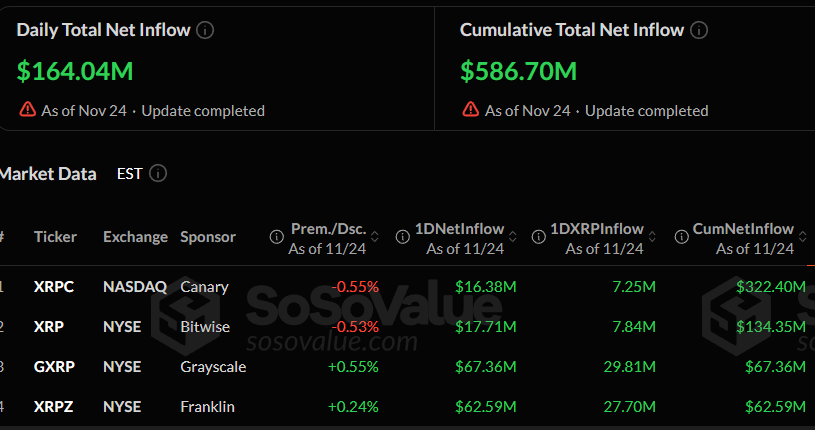Open the GXRP ticker link
Image resolution: width=815 pixels, height=430 pixels.
tap(53, 367)
